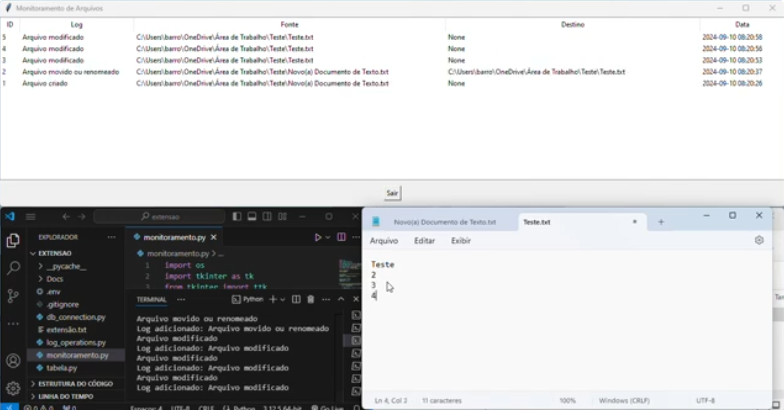
Task: Click the Accounts icon in VS Code
Action: (x=13, y=361)
